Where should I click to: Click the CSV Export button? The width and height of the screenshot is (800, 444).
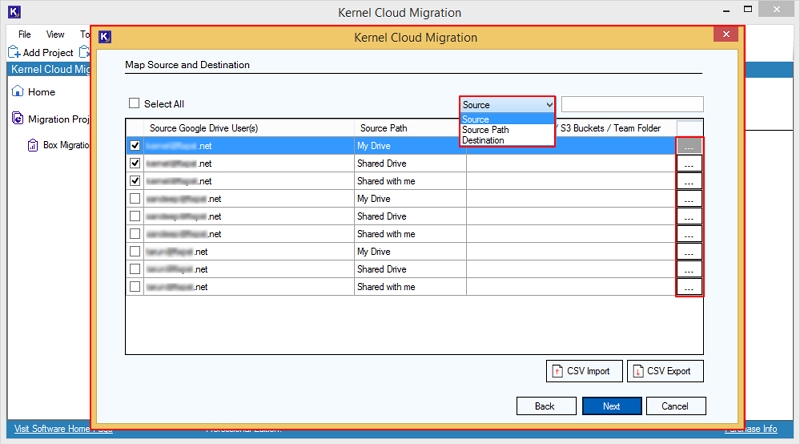665,371
